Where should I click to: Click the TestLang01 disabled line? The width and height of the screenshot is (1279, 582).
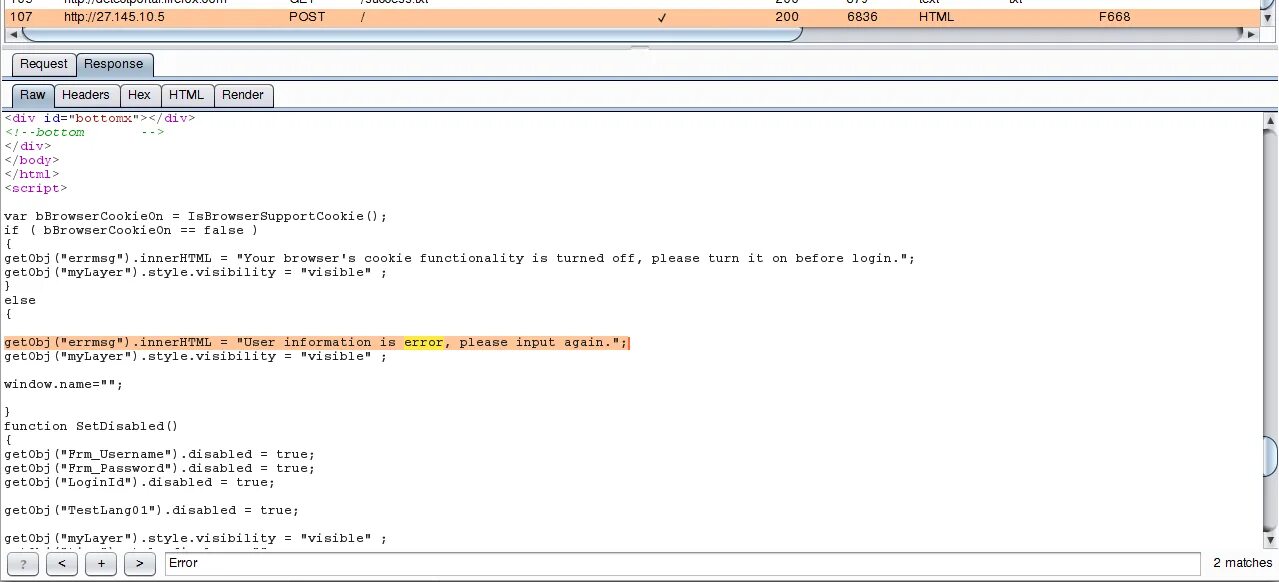pyautogui.click(x=151, y=510)
